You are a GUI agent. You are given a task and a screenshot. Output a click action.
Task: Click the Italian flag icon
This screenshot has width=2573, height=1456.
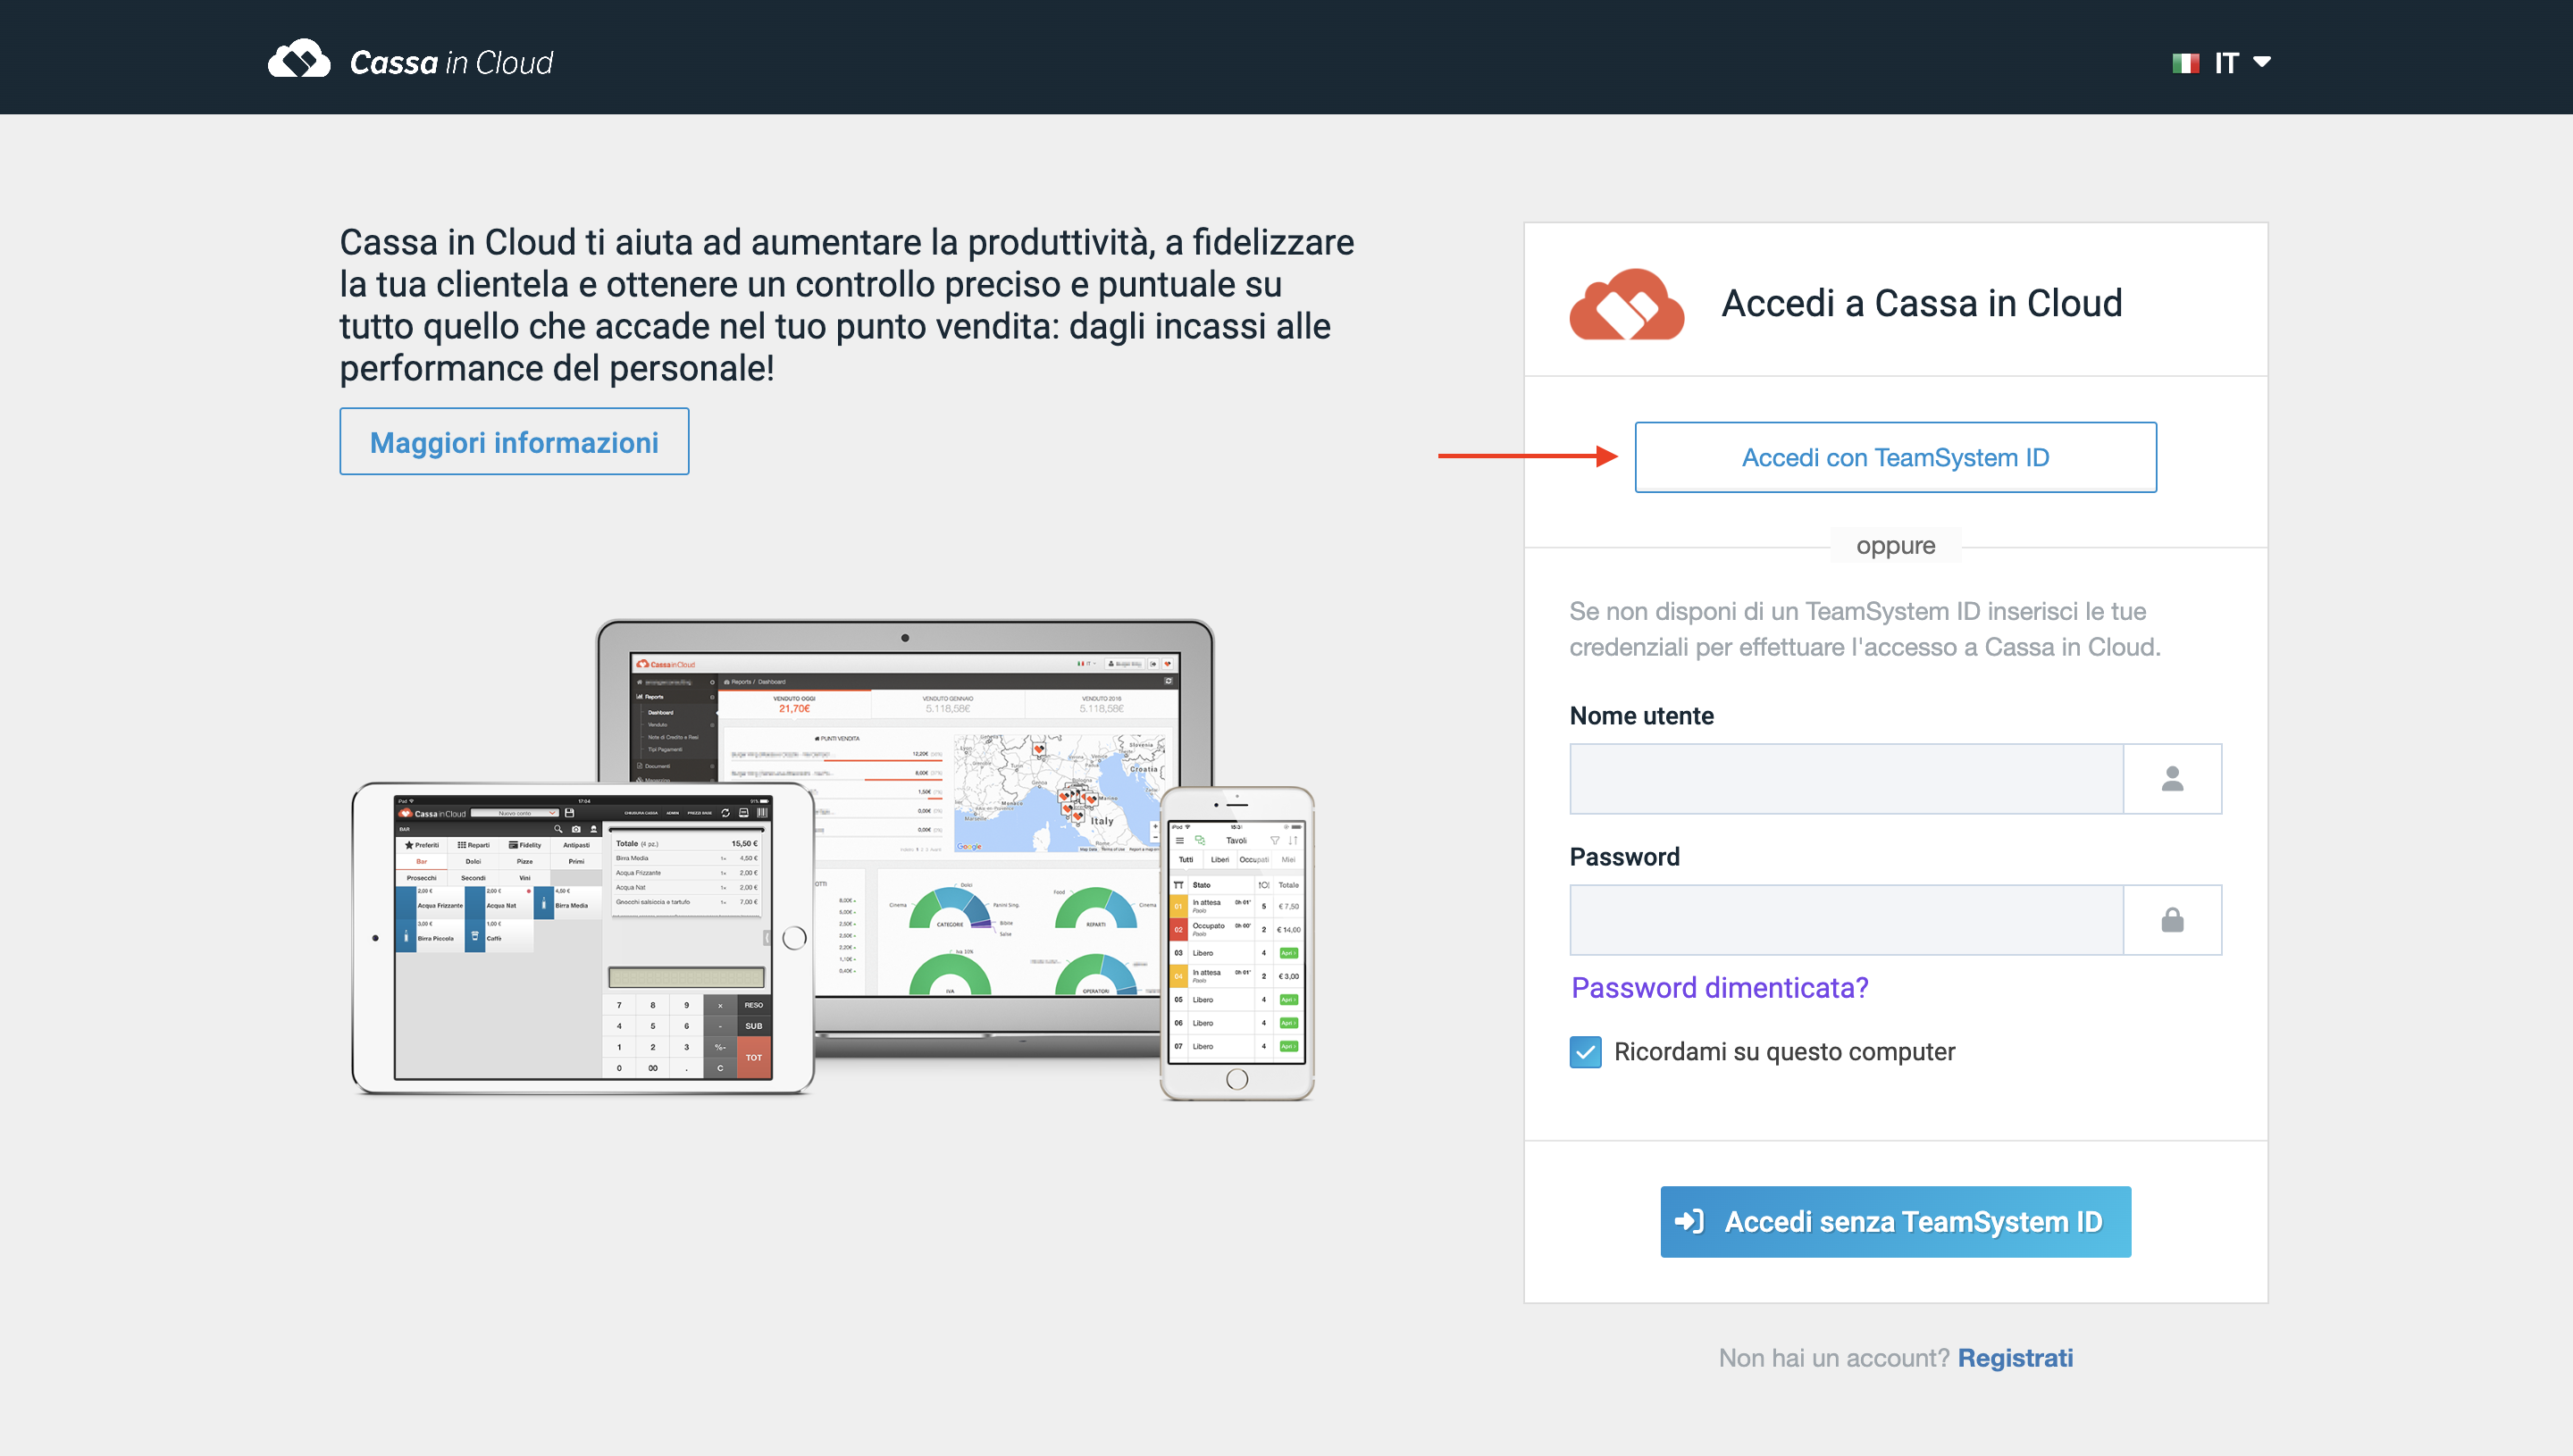coord(2186,63)
